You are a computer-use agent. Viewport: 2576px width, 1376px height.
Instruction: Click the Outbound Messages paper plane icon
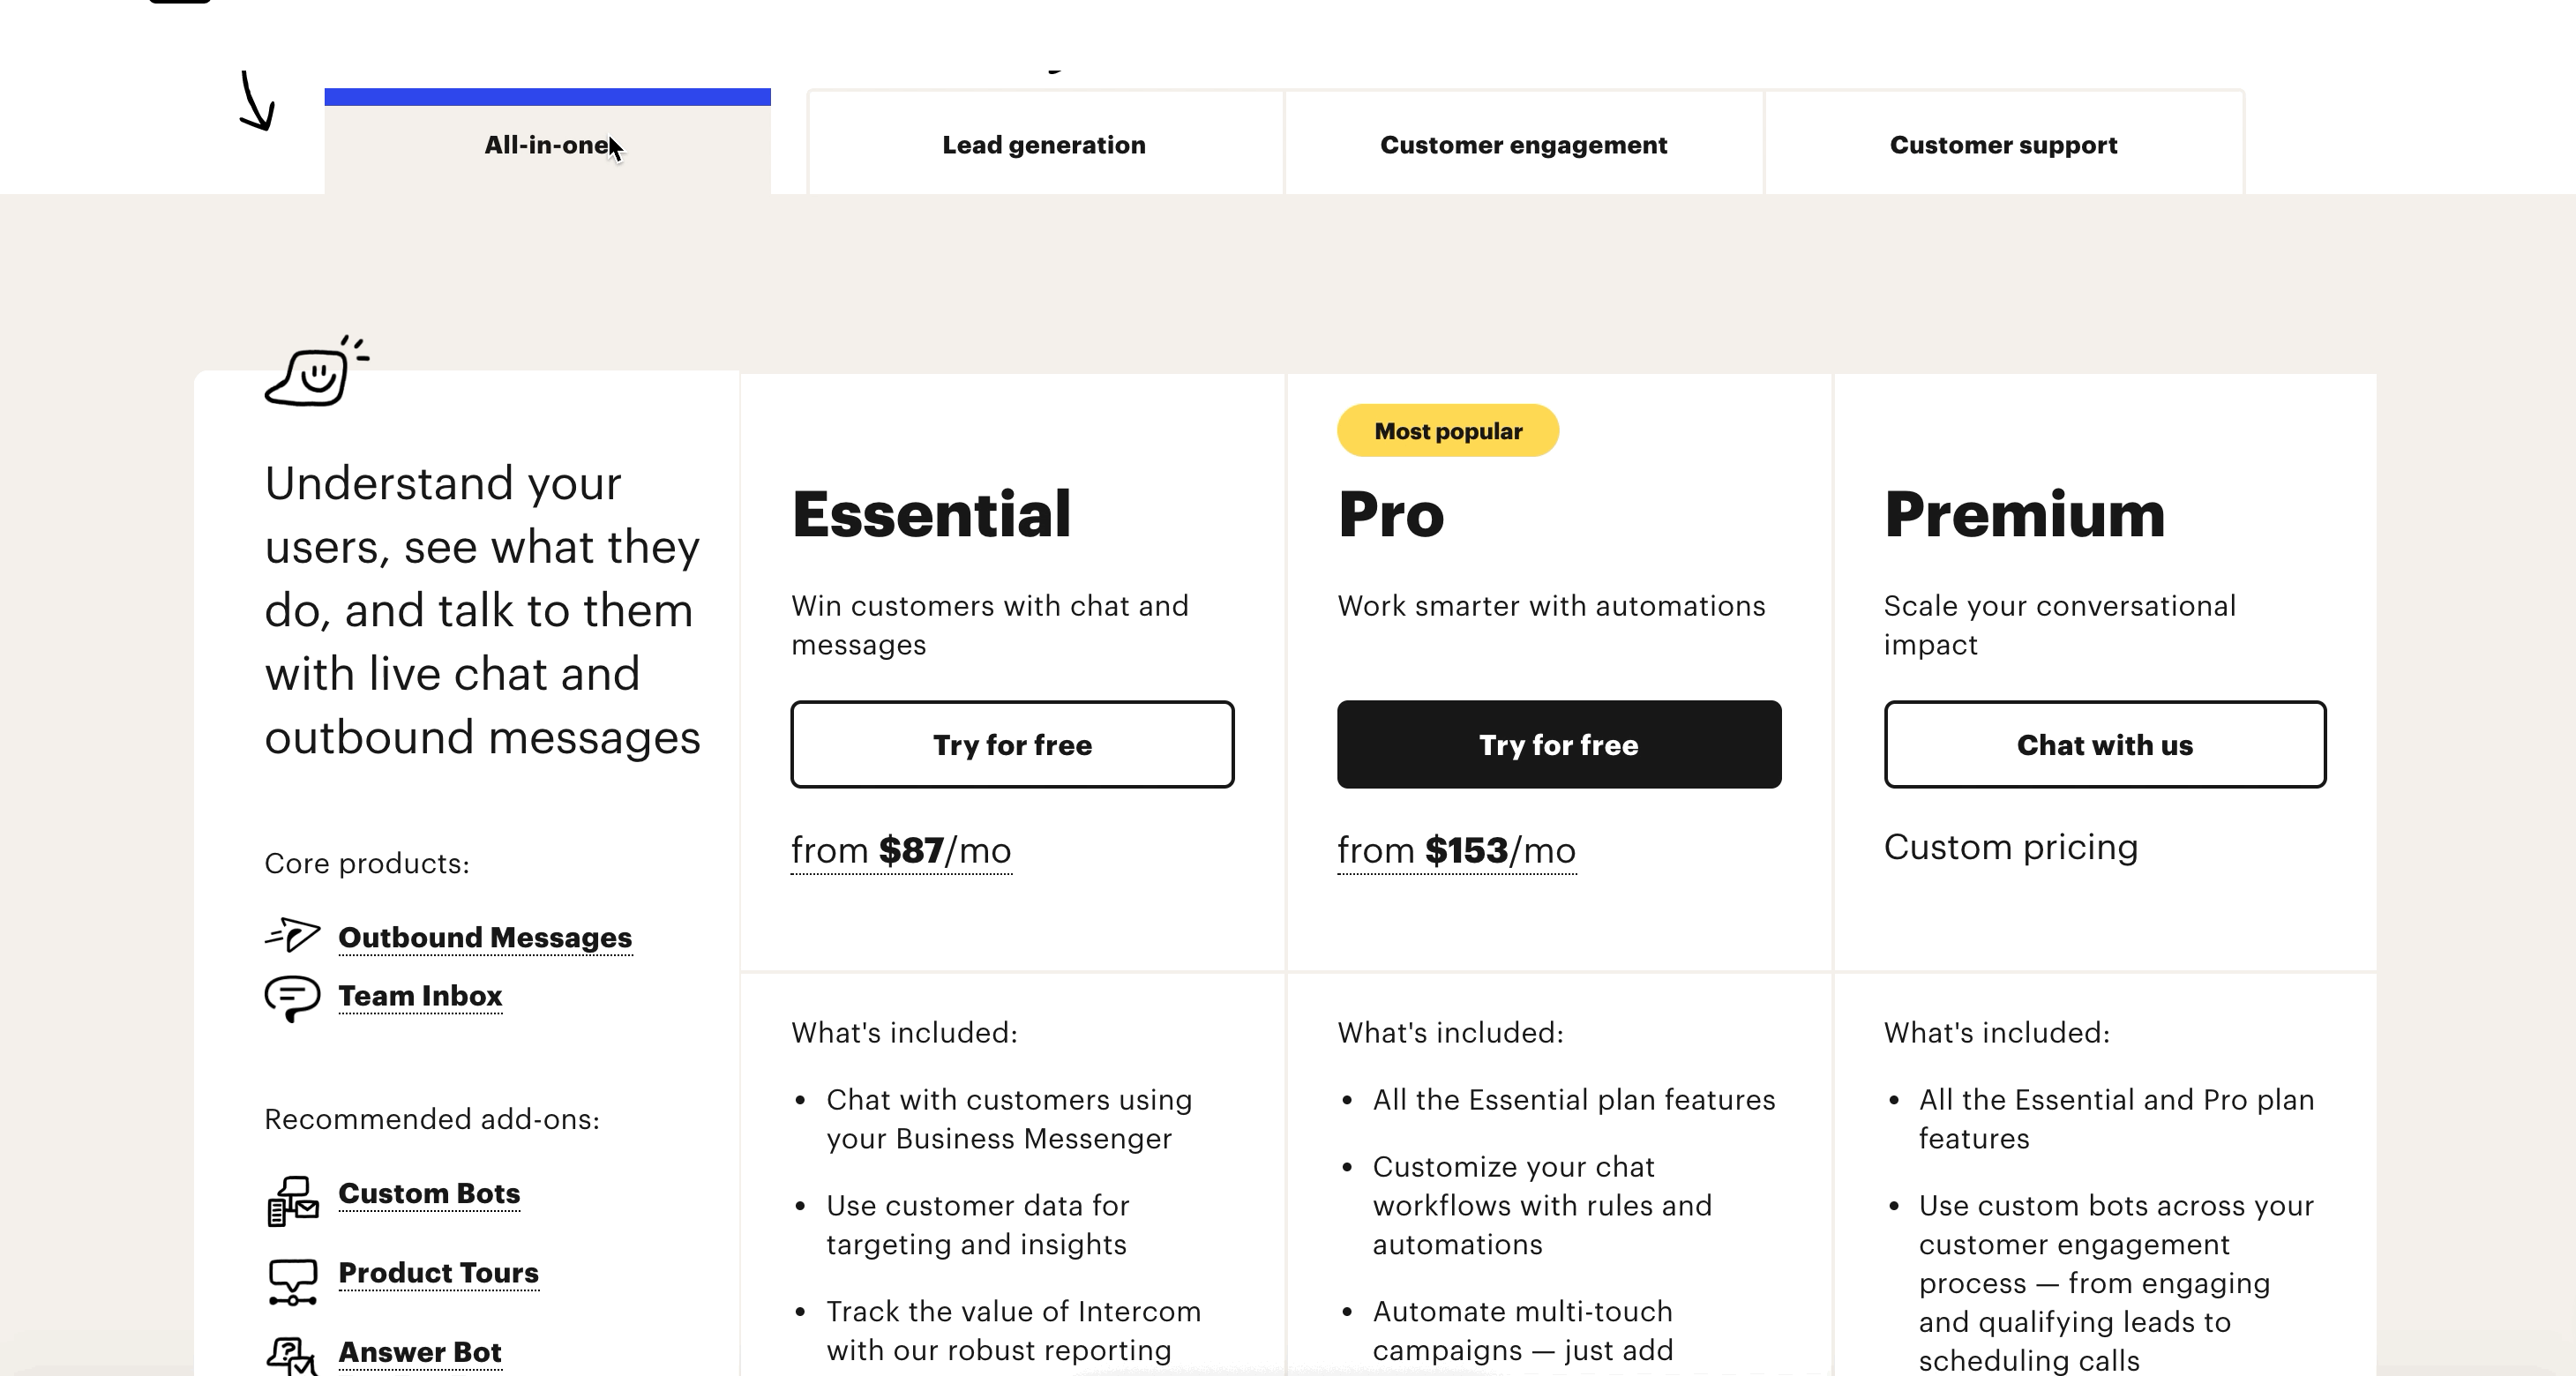click(x=292, y=935)
